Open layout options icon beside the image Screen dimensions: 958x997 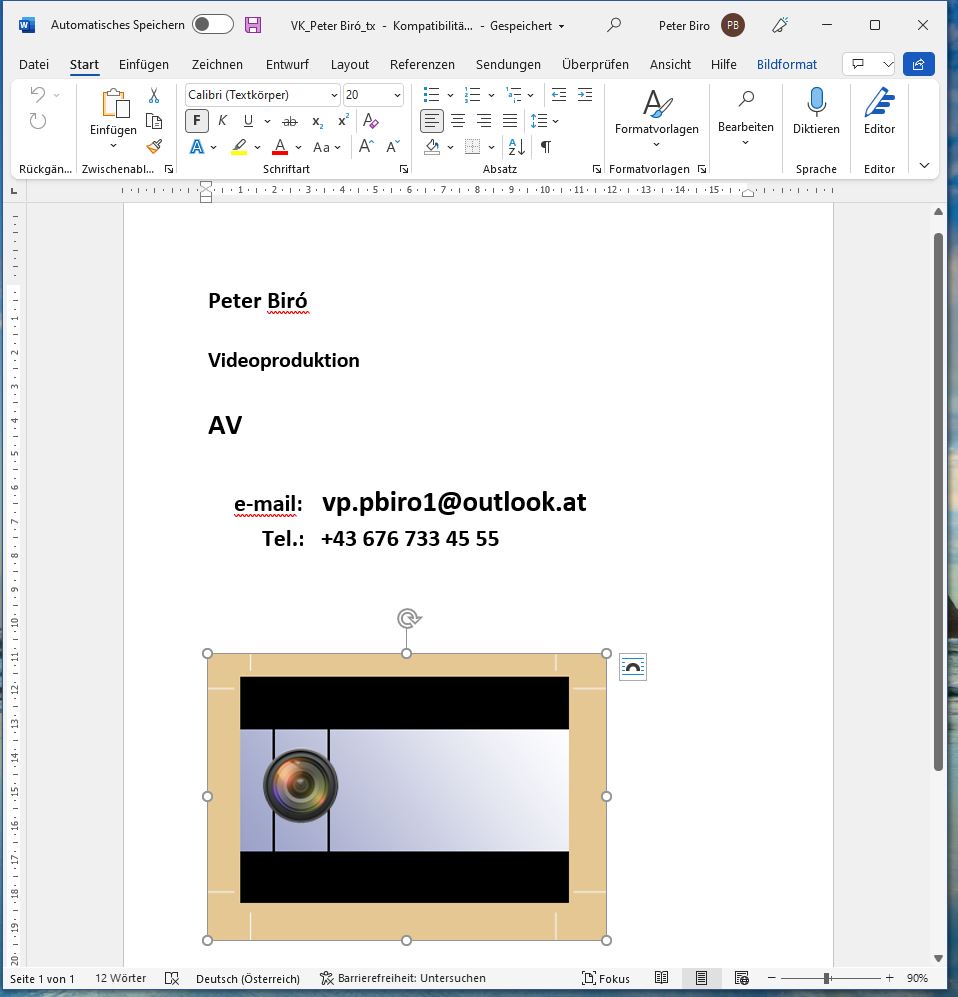tap(632, 667)
